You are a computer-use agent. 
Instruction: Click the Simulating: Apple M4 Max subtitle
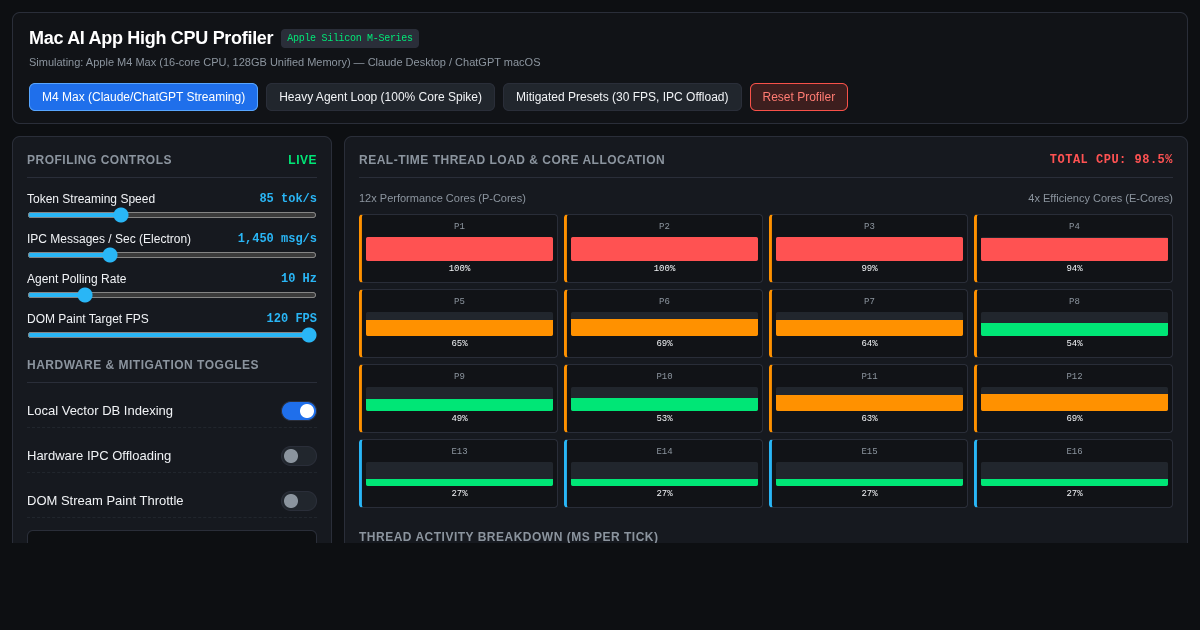pyautogui.click(x=284, y=62)
